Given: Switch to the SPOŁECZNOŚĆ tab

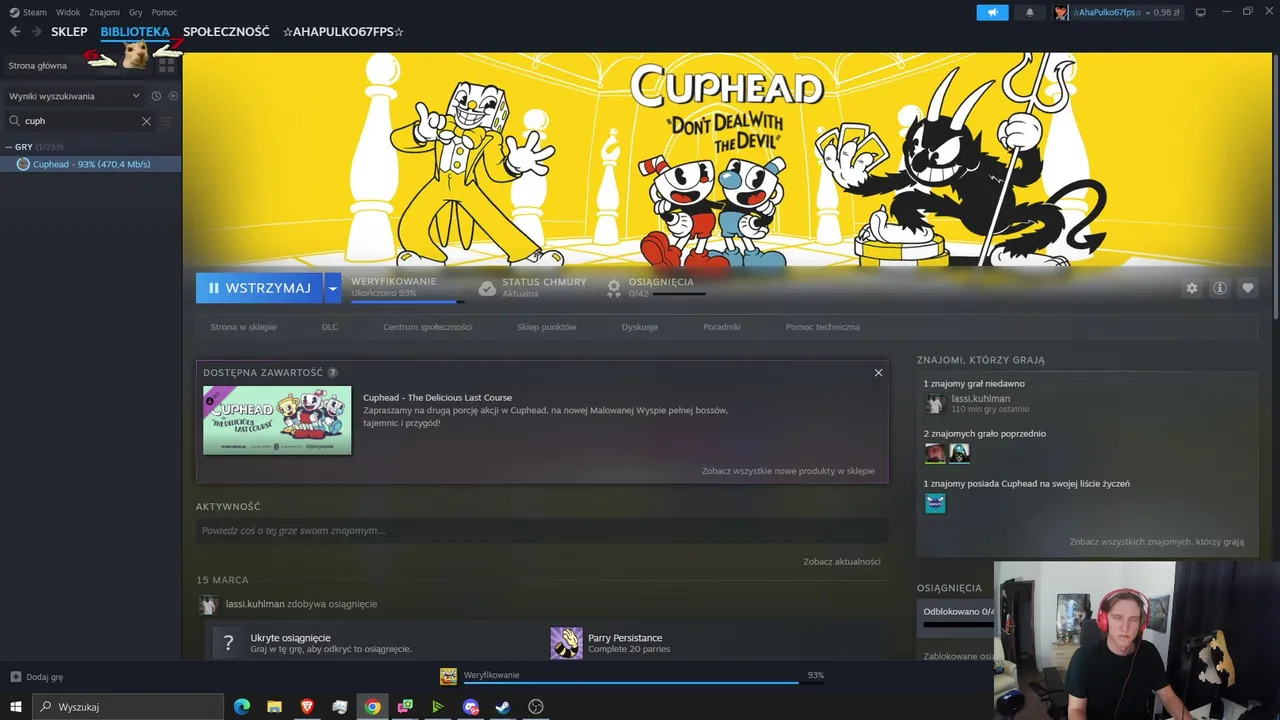Looking at the screenshot, I should [x=226, y=32].
